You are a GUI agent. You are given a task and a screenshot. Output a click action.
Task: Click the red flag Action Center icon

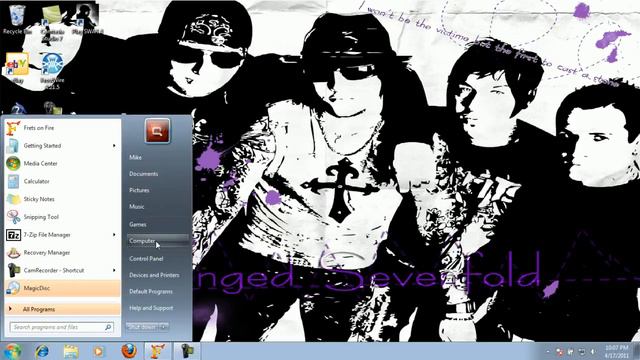coord(560,351)
